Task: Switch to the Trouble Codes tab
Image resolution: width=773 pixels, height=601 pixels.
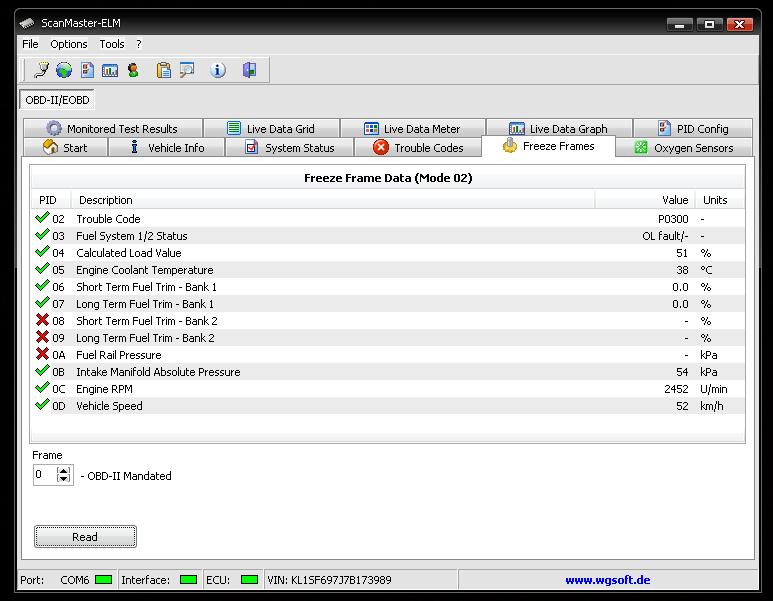Action: (418, 148)
